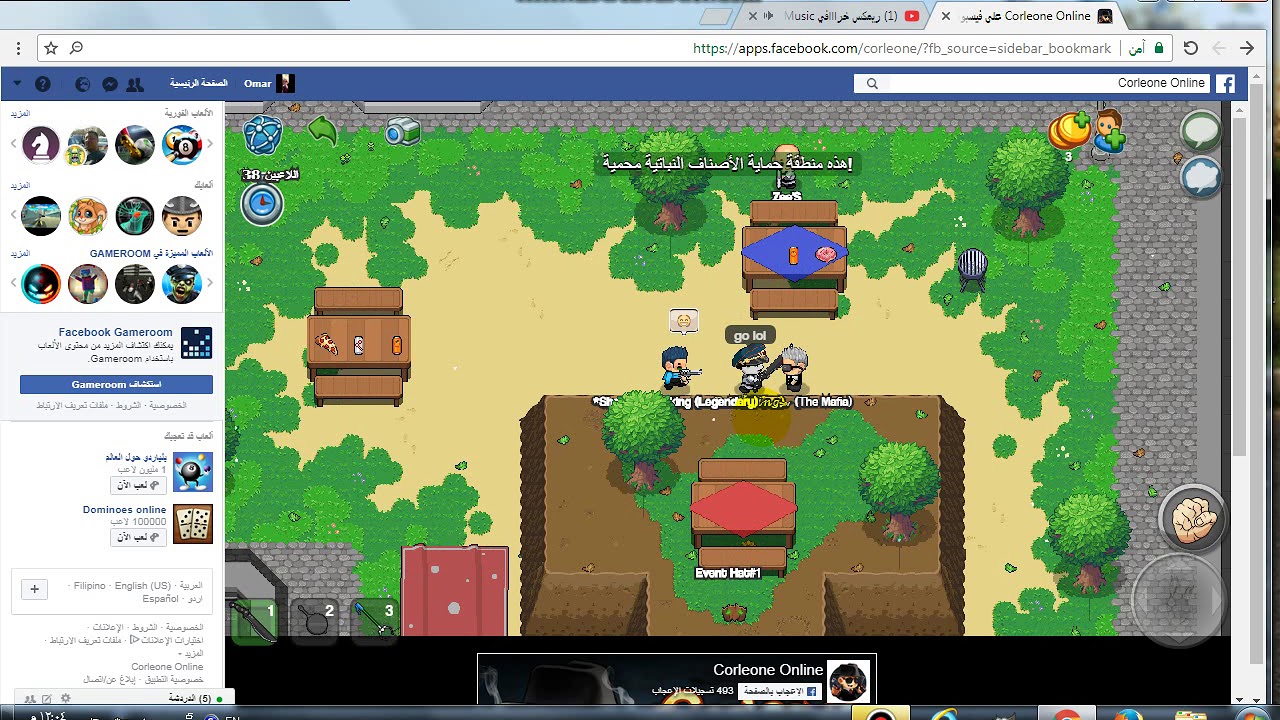This screenshot has height=720, width=1280.
Task: Open Dominoes online thumbnail
Action: point(193,524)
